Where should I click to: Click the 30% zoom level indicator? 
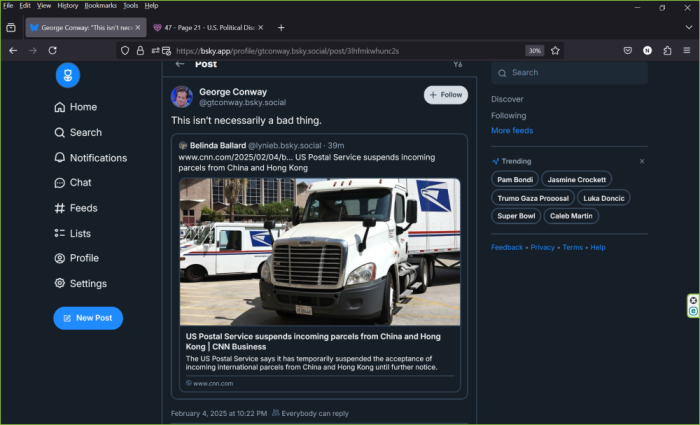coord(534,50)
